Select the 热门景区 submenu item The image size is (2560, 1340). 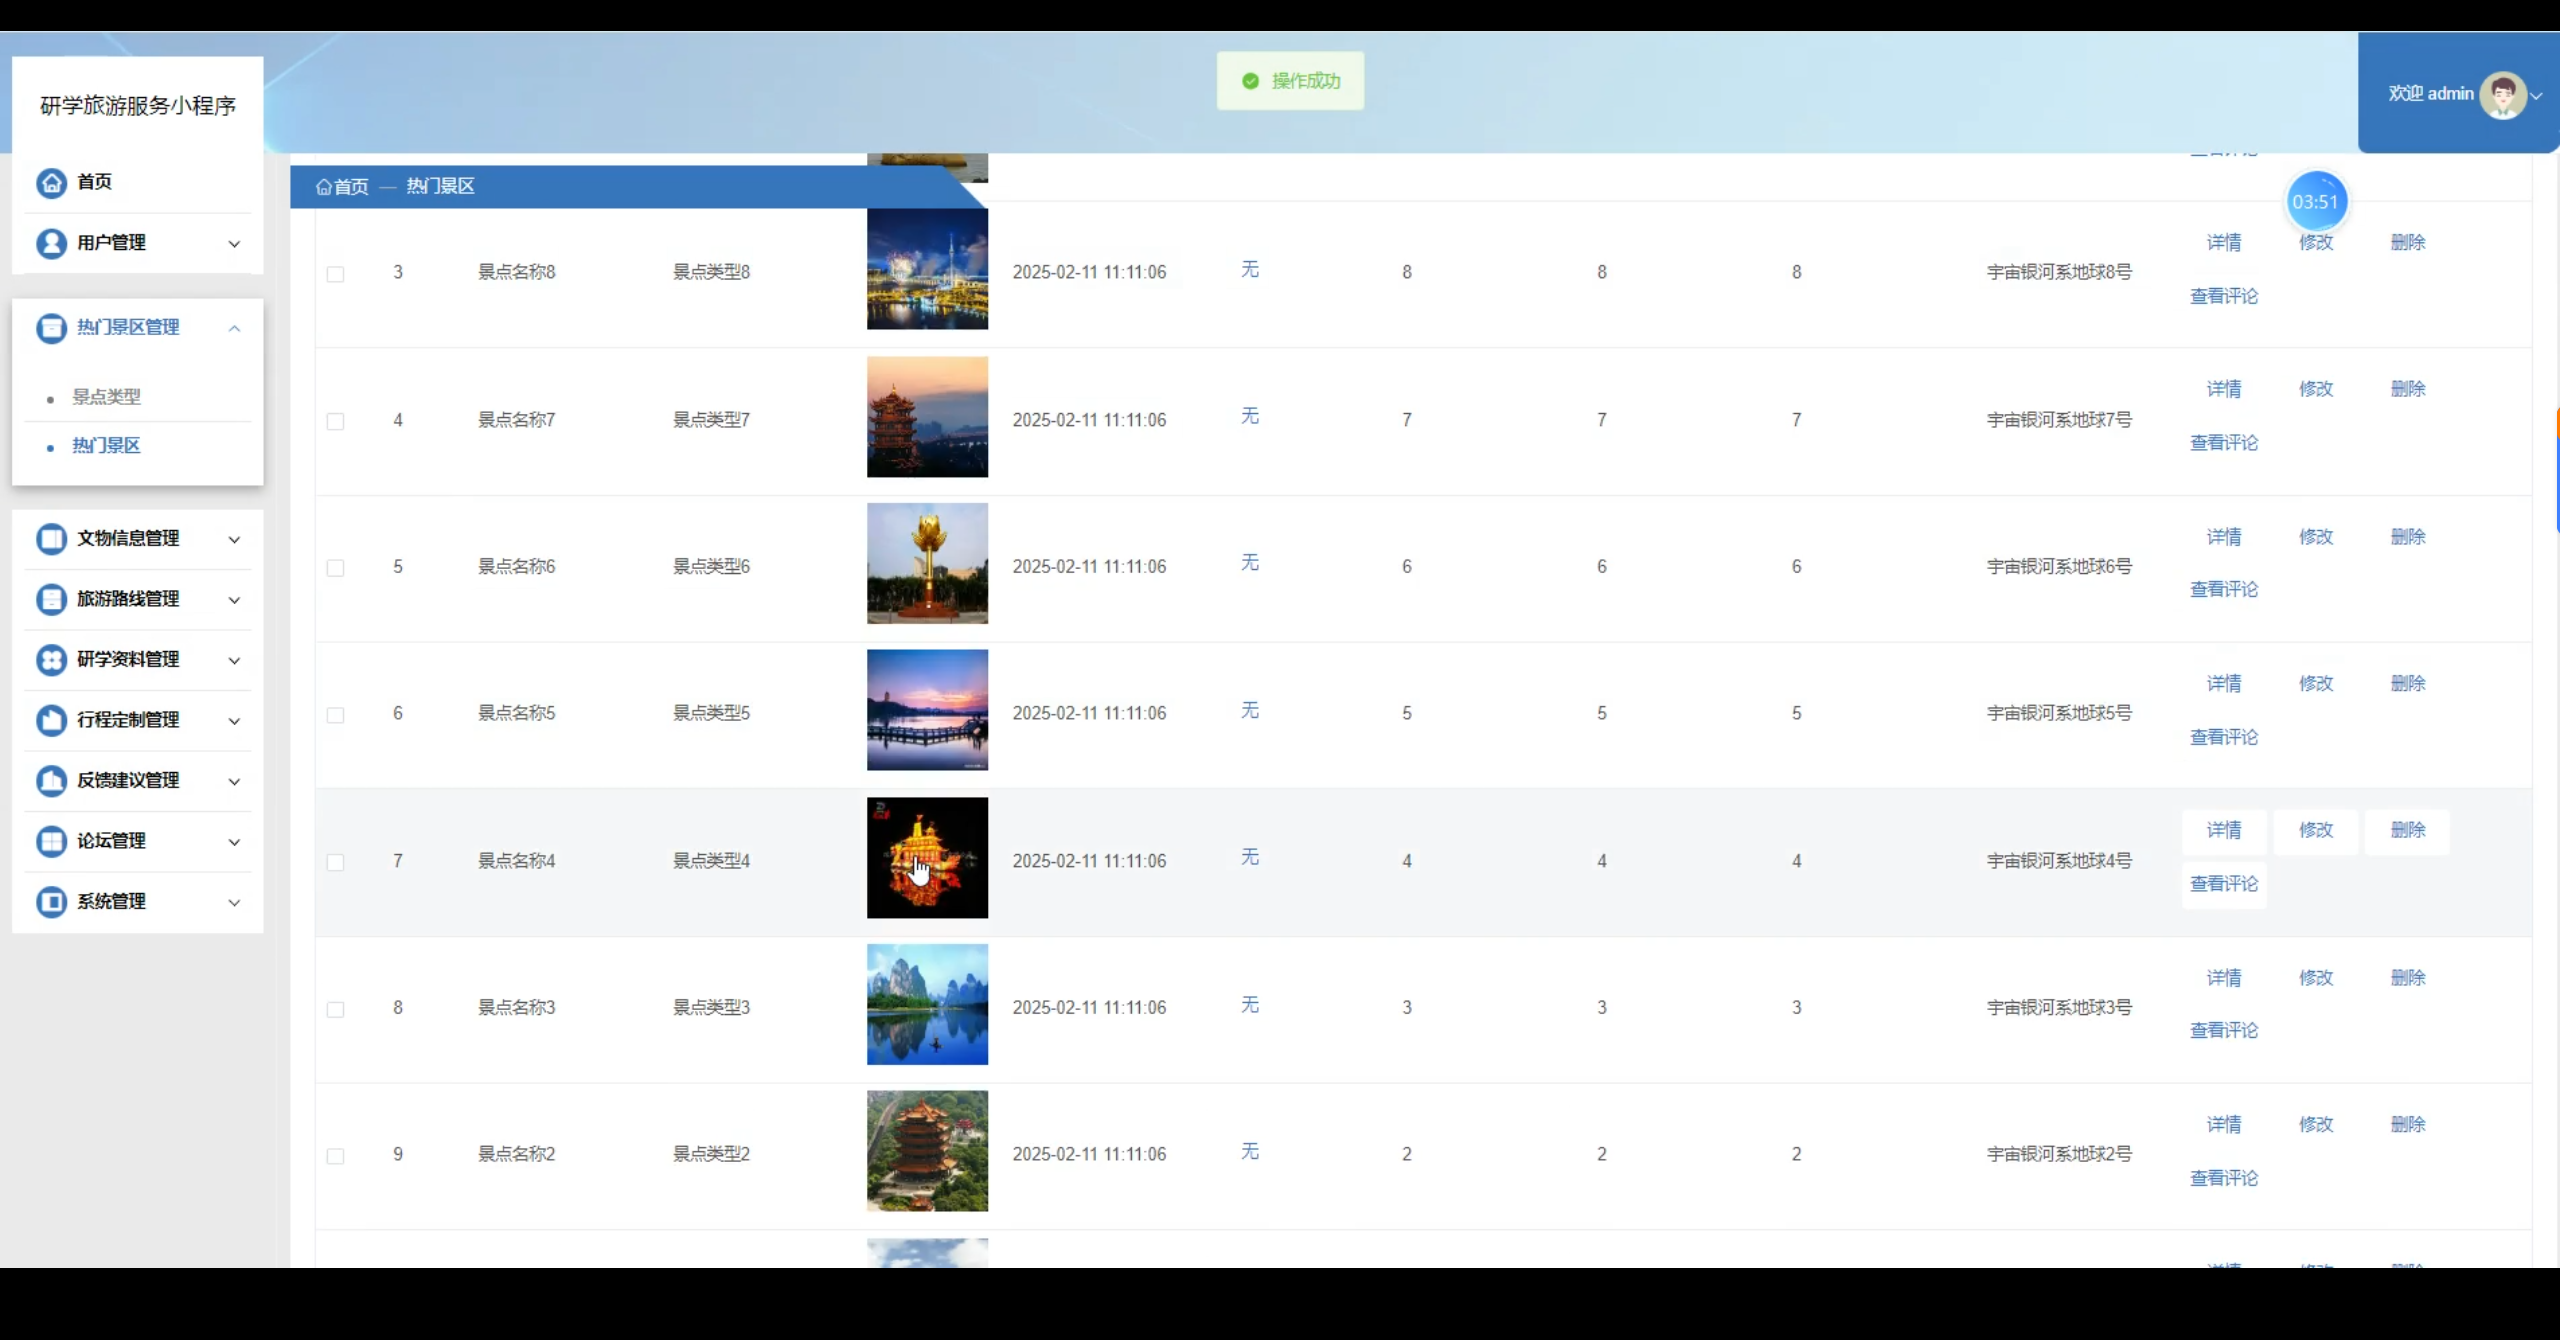click(106, 446)
